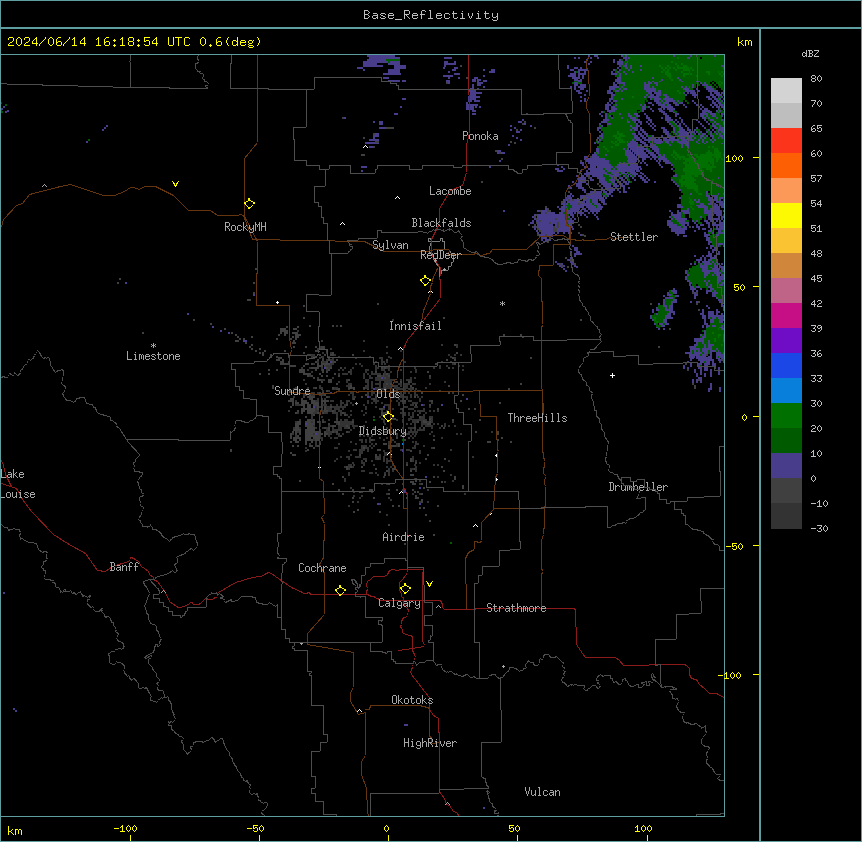This screenshot has width=862, height=842.
Task: Click the asterisk marker above Limestone label
Action: 153,346
